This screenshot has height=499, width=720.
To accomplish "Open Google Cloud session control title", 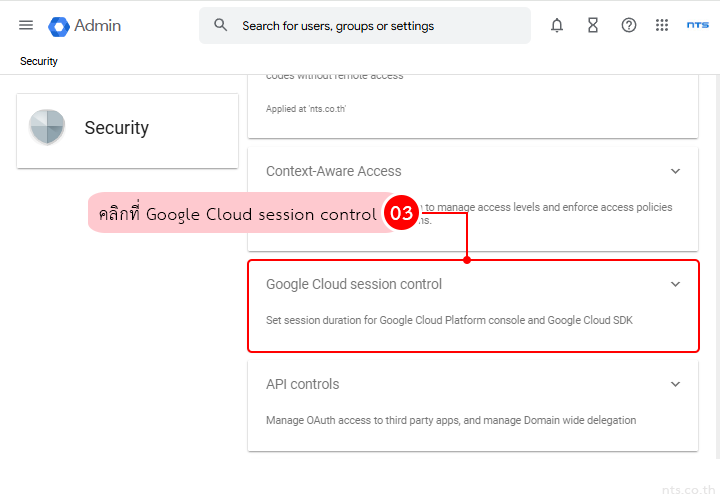I will 354,284.
